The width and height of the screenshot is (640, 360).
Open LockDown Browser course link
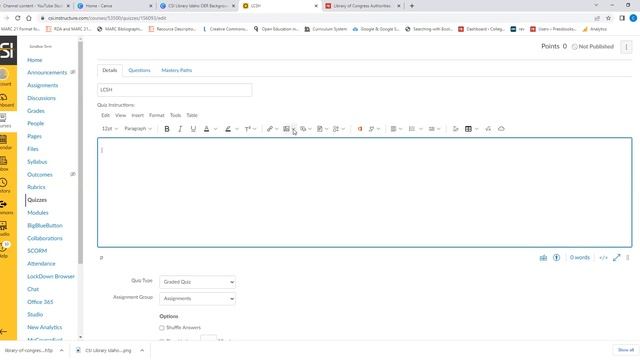click(x=51, y=276)
